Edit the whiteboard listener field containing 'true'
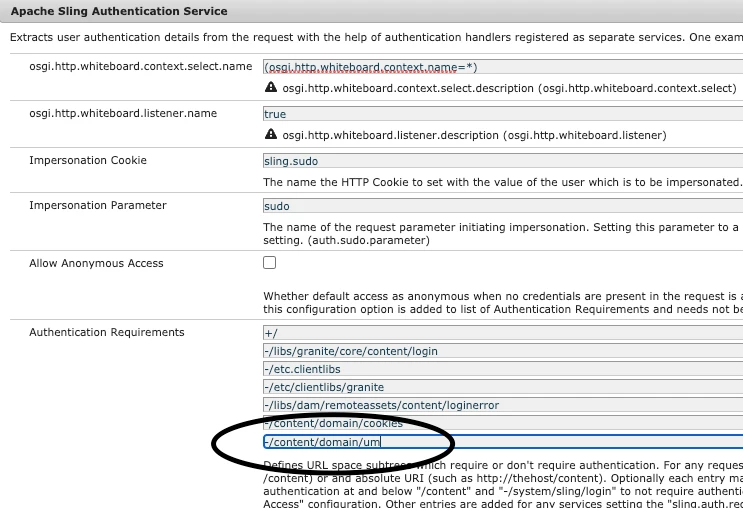The image size is (743, 508). coord(503,114)
